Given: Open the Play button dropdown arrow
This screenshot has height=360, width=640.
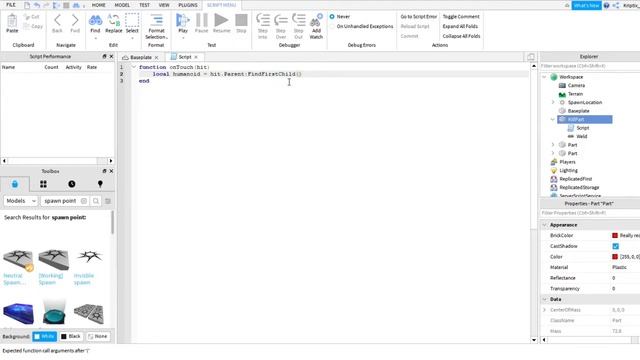Looking at the screenshot, I should click(182, 38).
